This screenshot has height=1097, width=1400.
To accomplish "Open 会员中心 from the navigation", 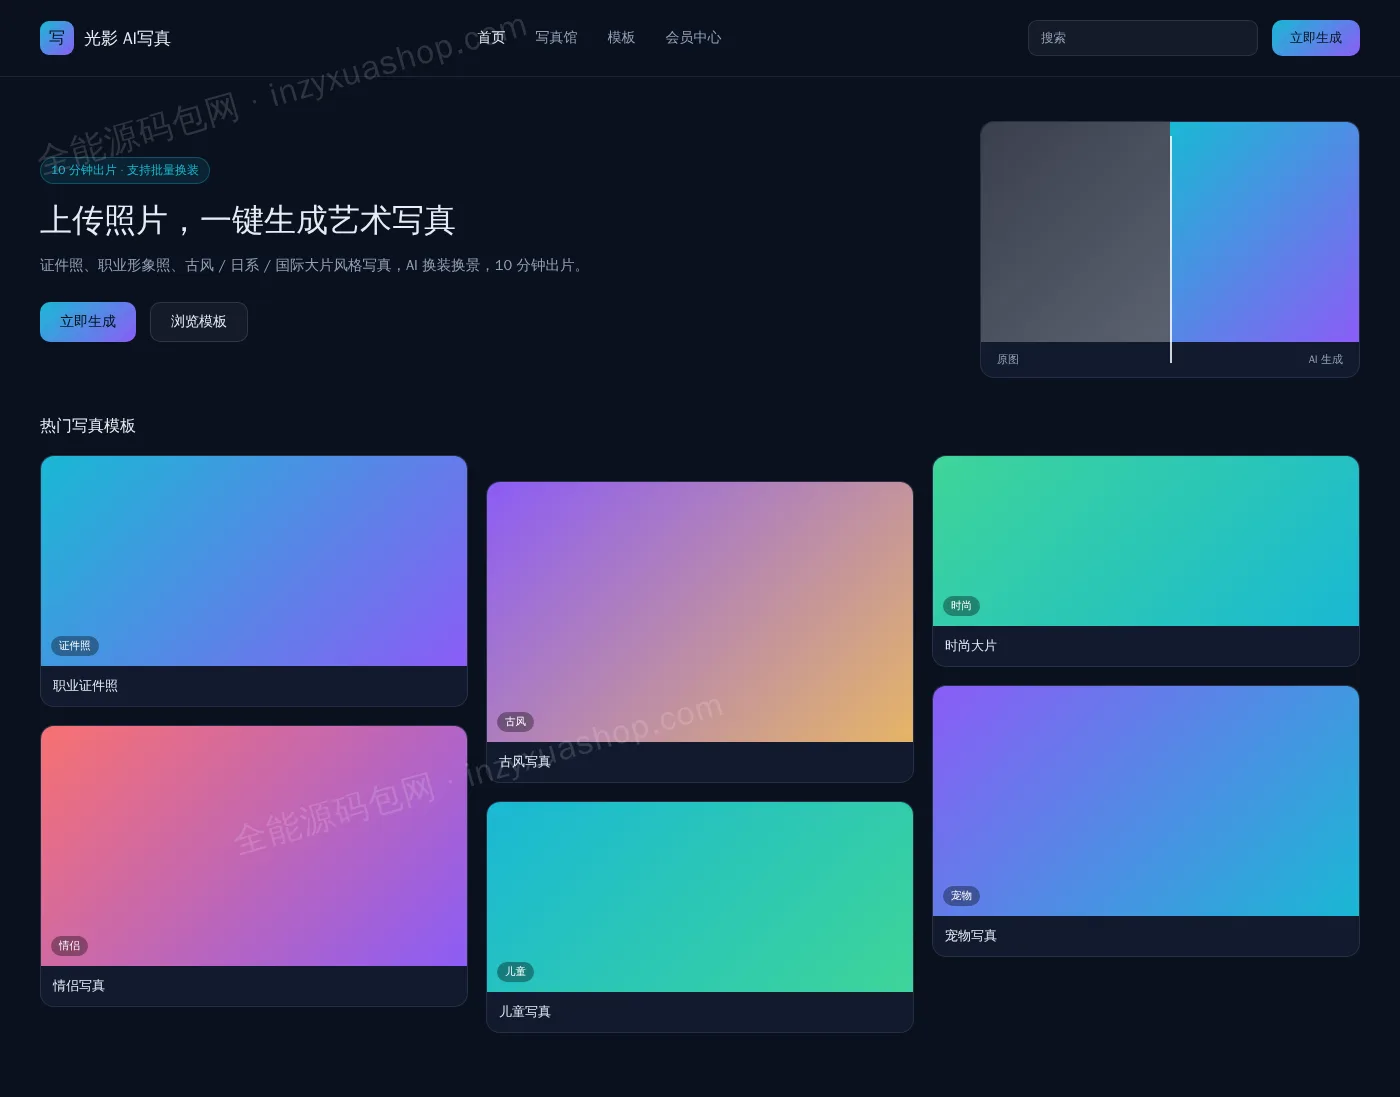I will click(693, 38).
